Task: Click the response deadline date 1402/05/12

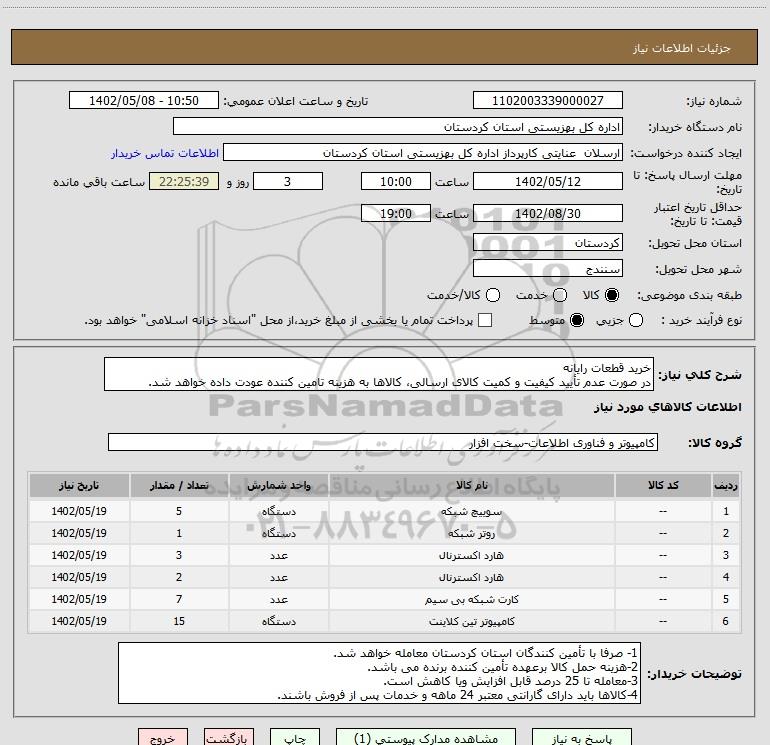Action: coord(548,181)
